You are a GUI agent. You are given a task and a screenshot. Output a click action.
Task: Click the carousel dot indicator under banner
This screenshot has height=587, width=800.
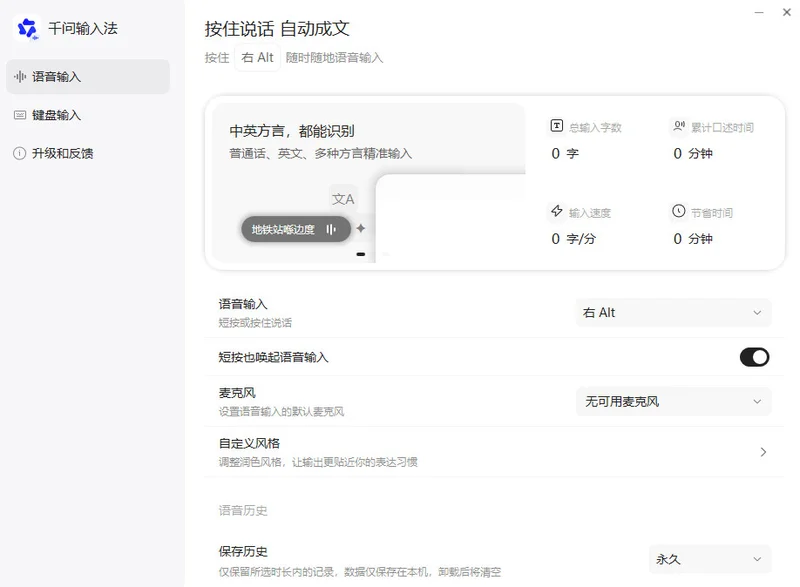(x=361, y=254)
